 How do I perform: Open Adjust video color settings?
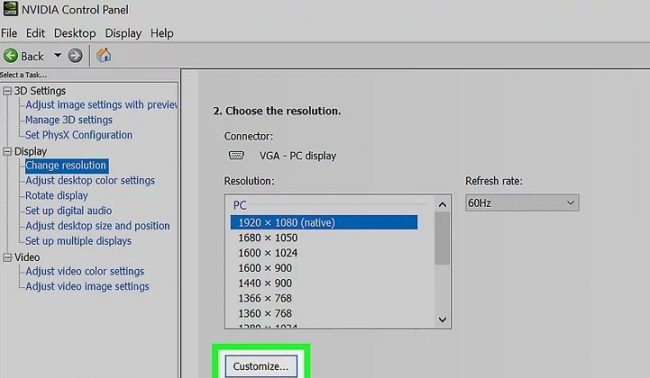(85, 271)
